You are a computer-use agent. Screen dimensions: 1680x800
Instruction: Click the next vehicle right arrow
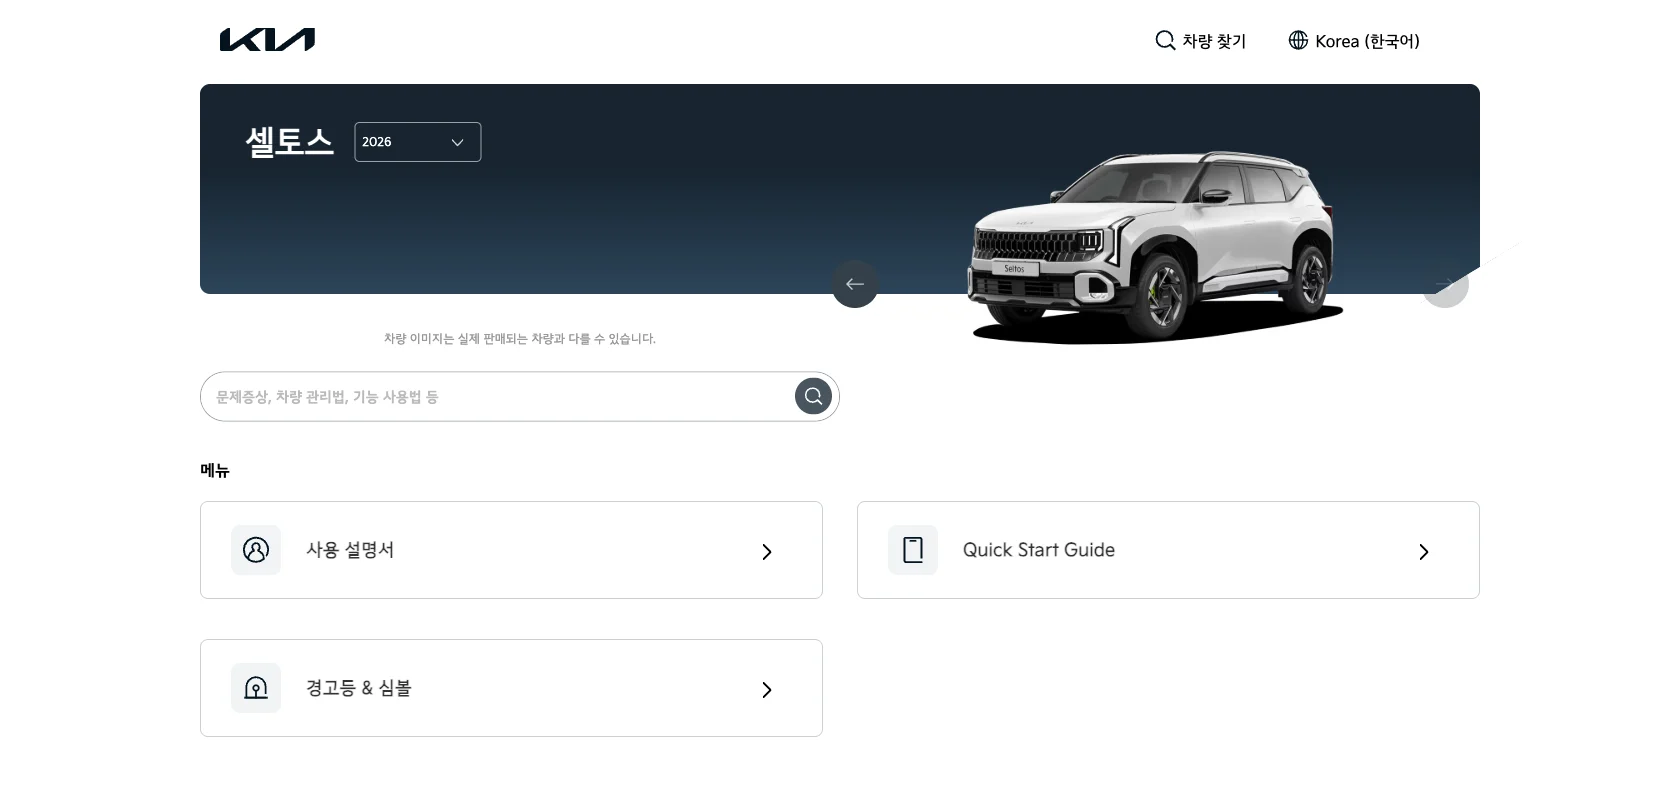pos(1445,284)
